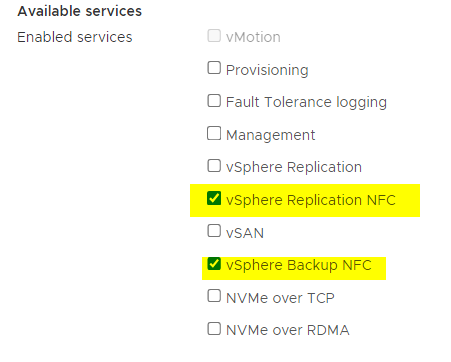Tick the vSAN checkbox
The image size is (451, 362).
pos(214,230)
